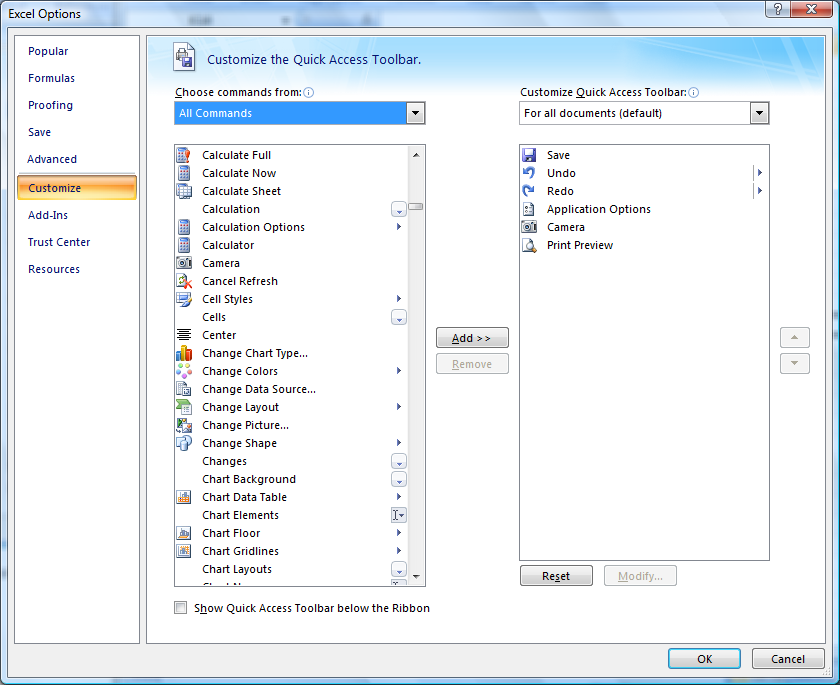Screen dimensions: 840x685
Task: Click the Chart Floor icon
Action: click(184, 533)
